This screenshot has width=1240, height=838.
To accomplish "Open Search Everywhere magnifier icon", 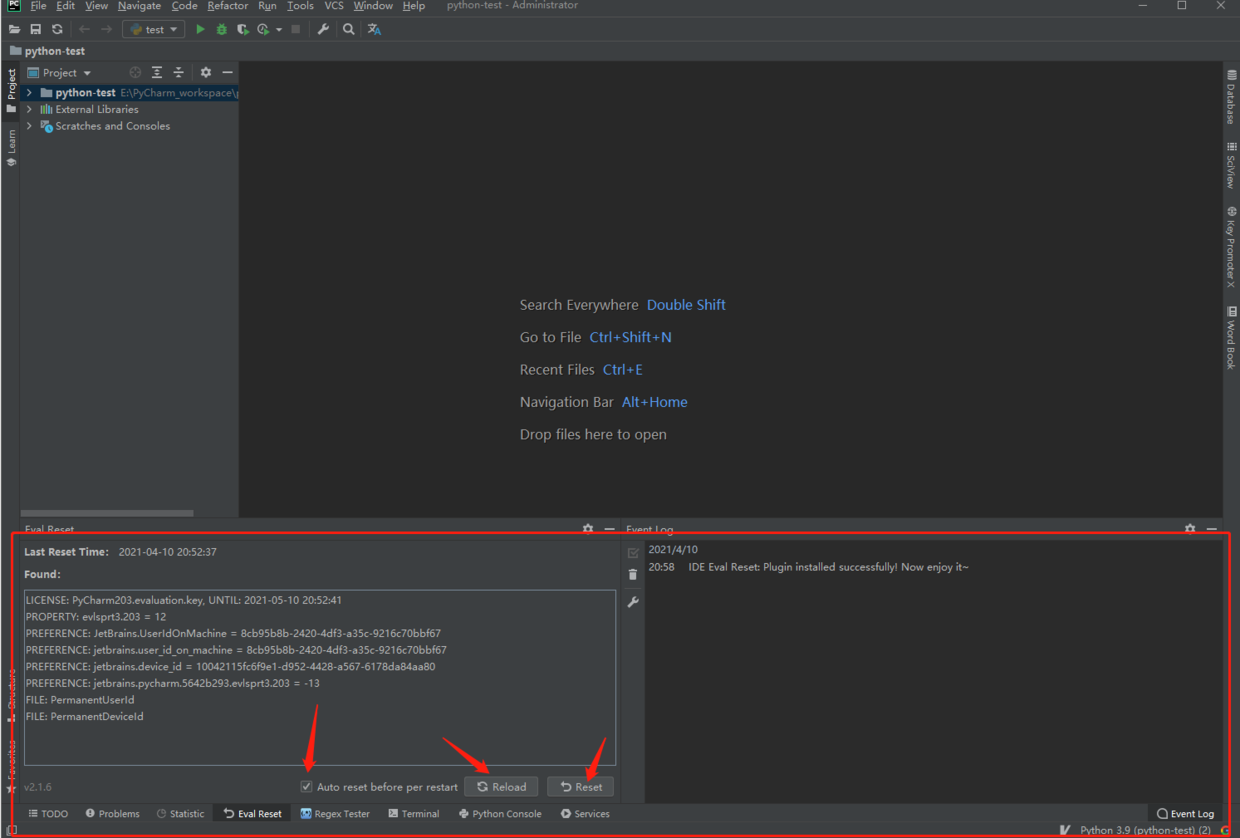I will (348, 30).
